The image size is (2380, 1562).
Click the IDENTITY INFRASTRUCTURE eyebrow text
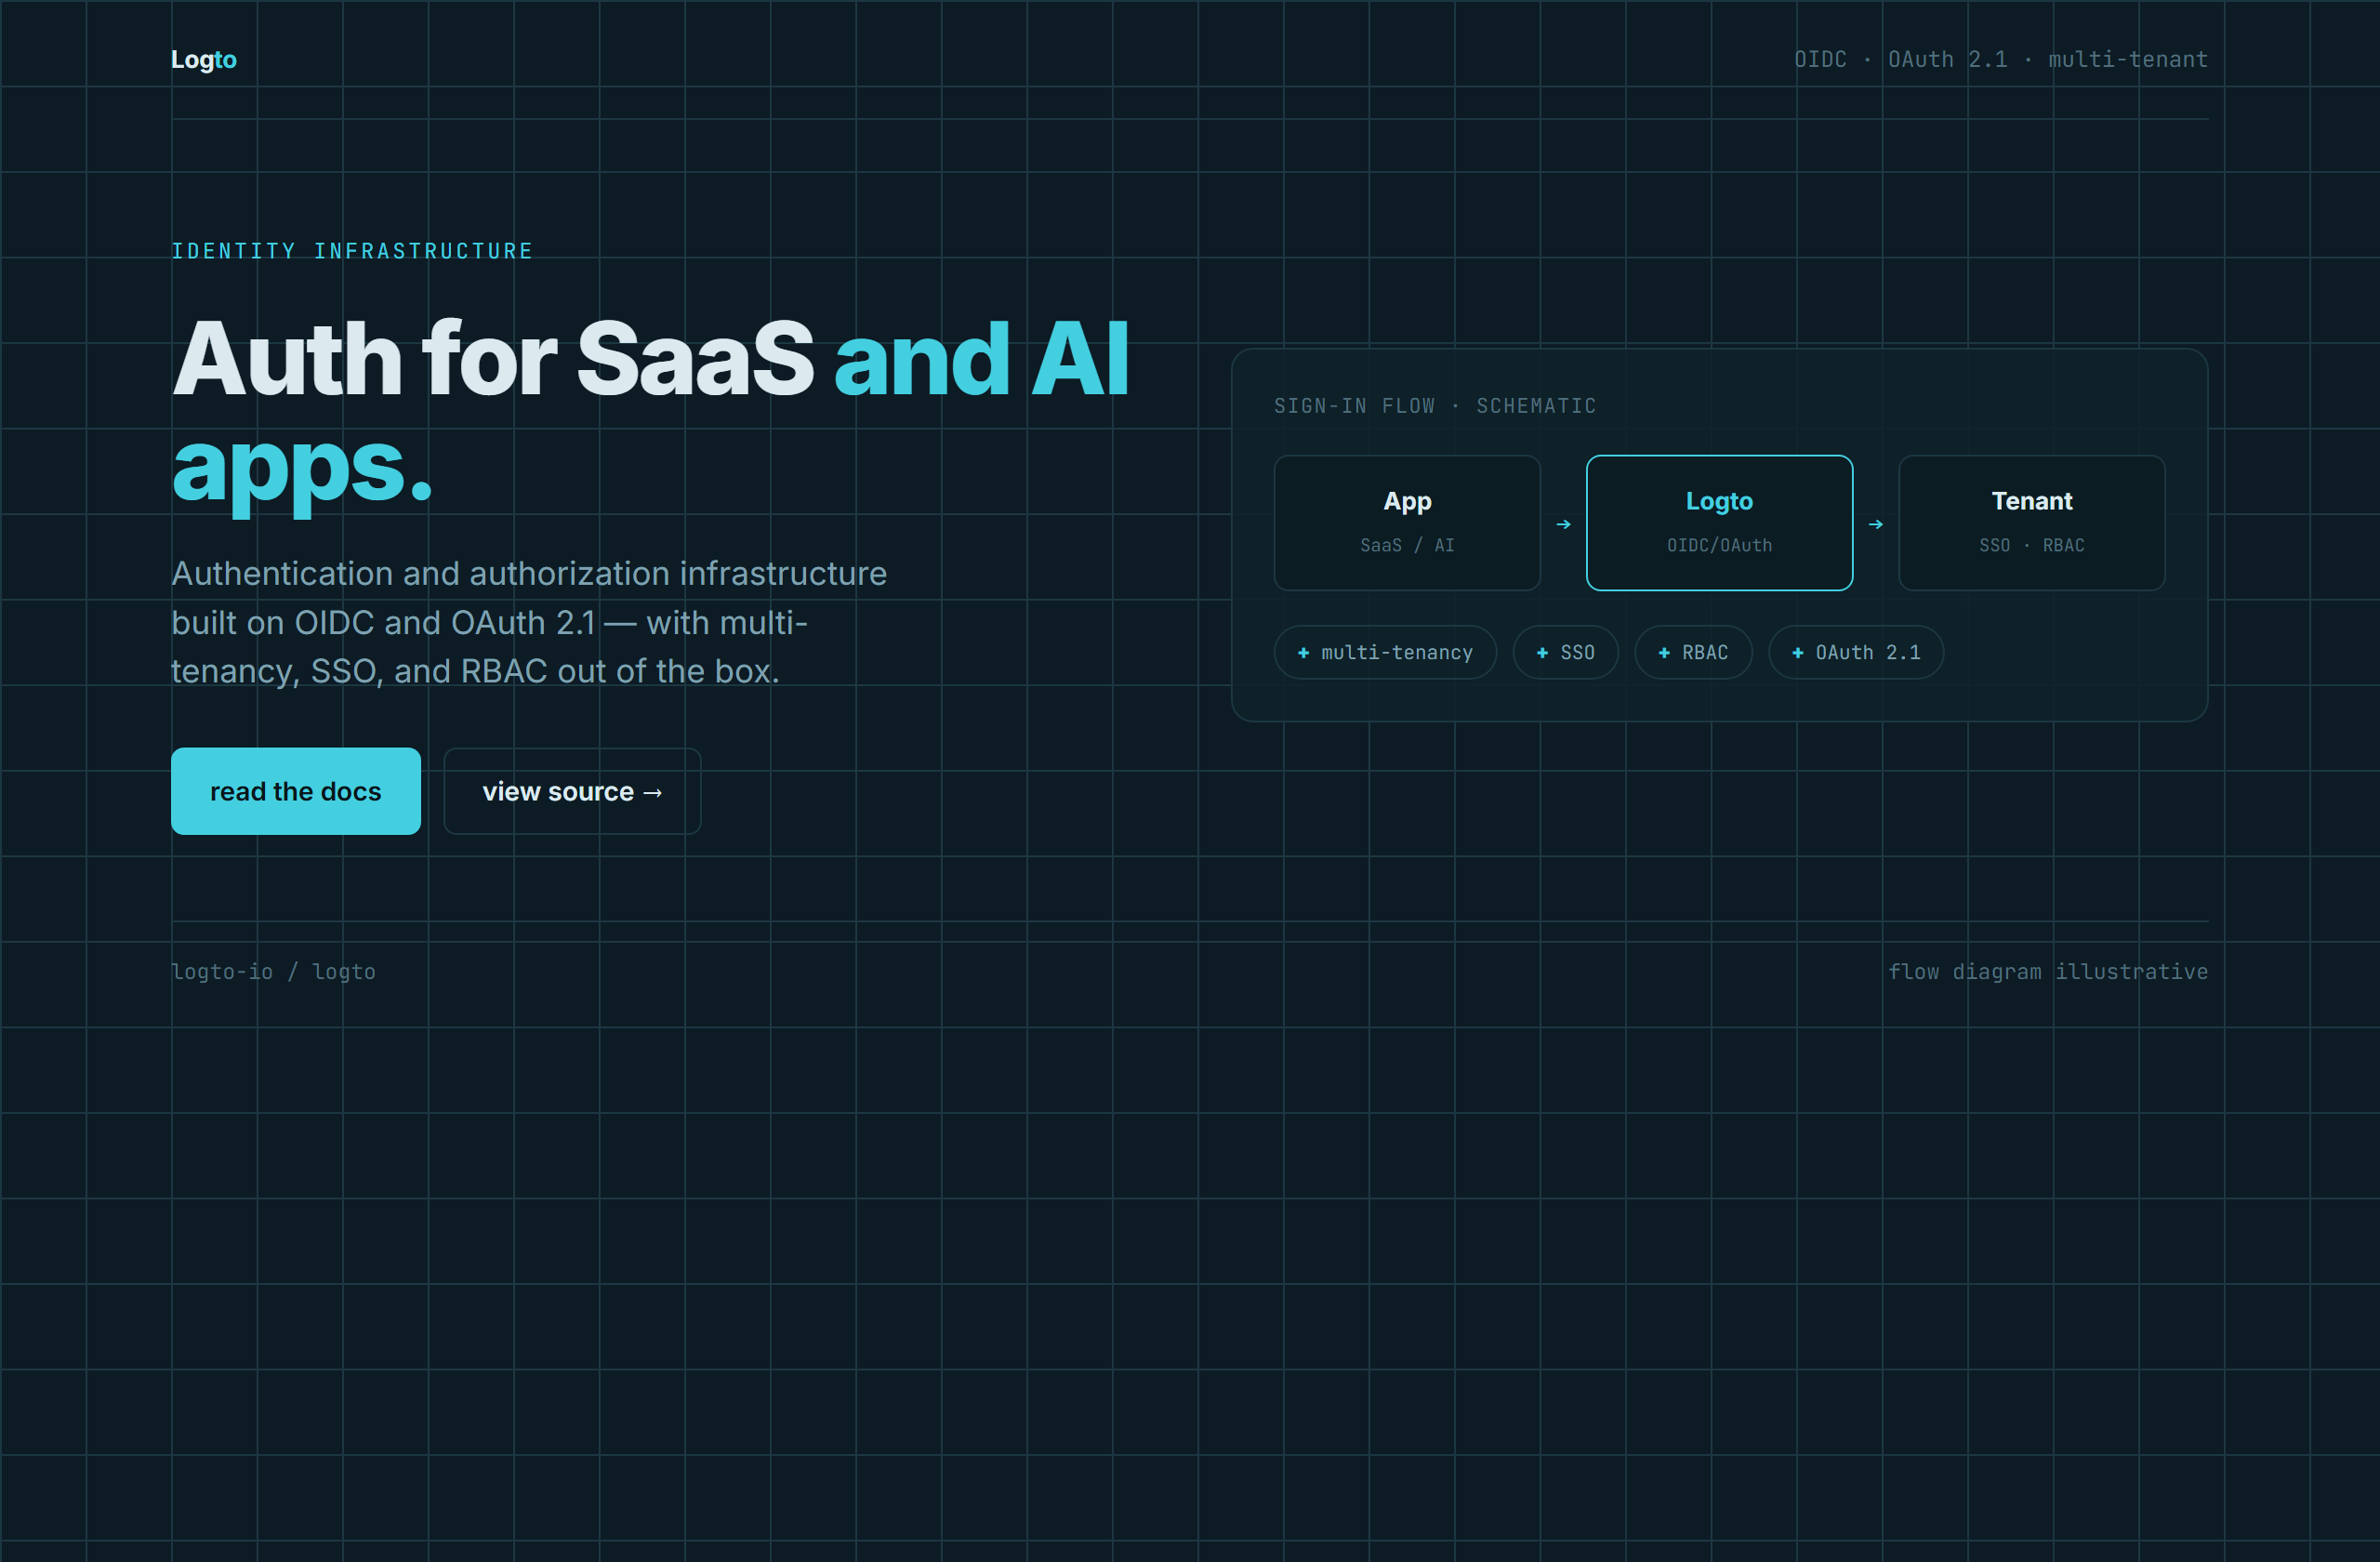(352, 251)
